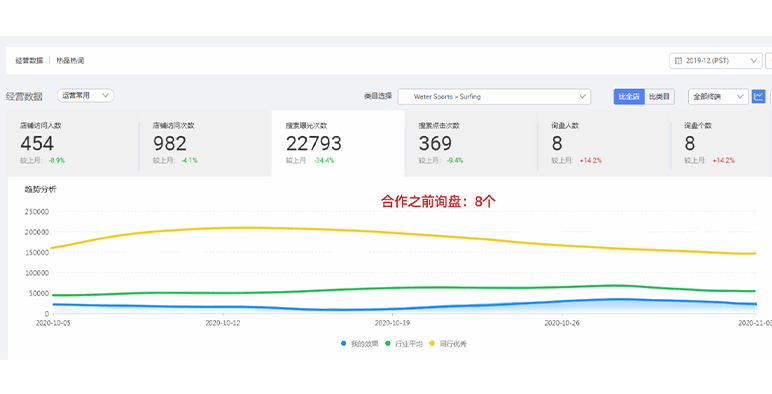Select the 店铺访问人数 454 metric card
The height and width of the screenshot is (394, 772).
point(72,143)
